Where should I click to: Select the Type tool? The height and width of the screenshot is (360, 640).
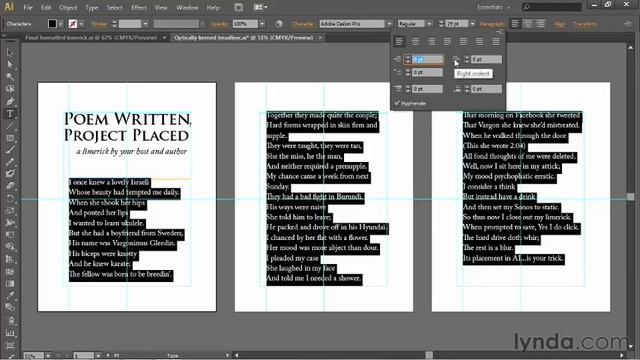(x=10, y=113)
